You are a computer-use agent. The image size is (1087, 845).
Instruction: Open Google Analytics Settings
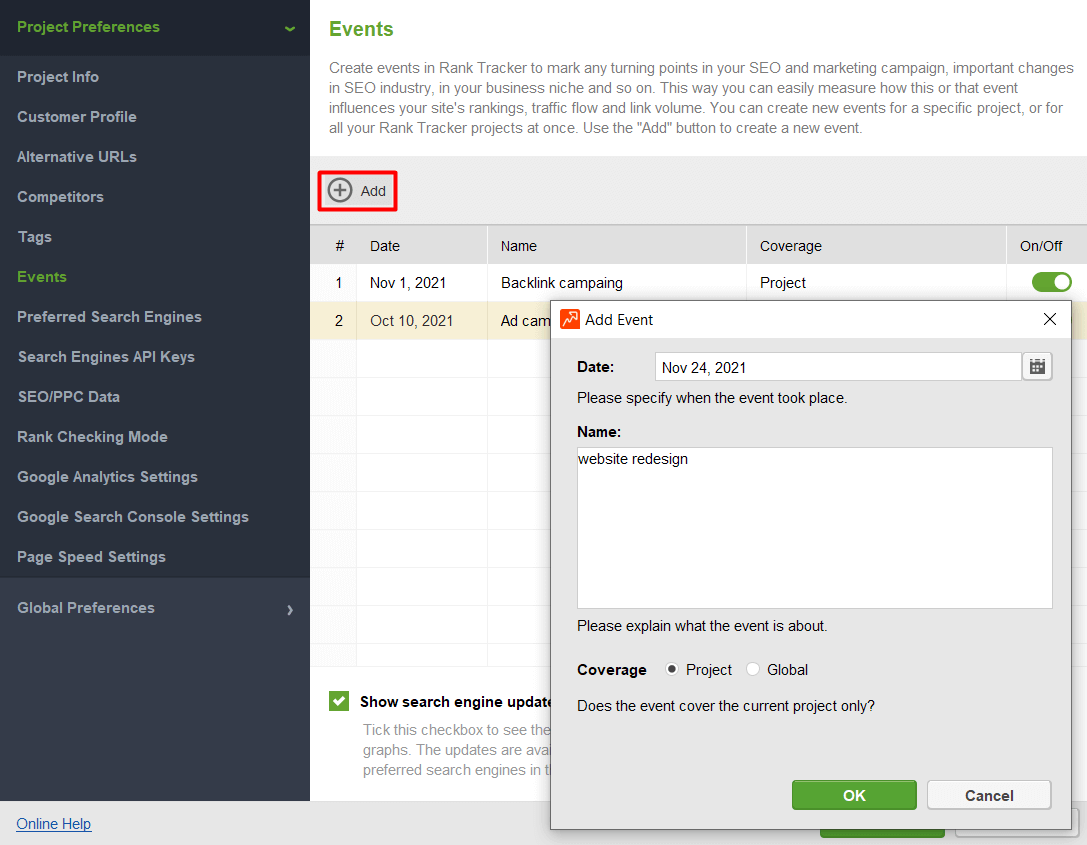point(107,477)
